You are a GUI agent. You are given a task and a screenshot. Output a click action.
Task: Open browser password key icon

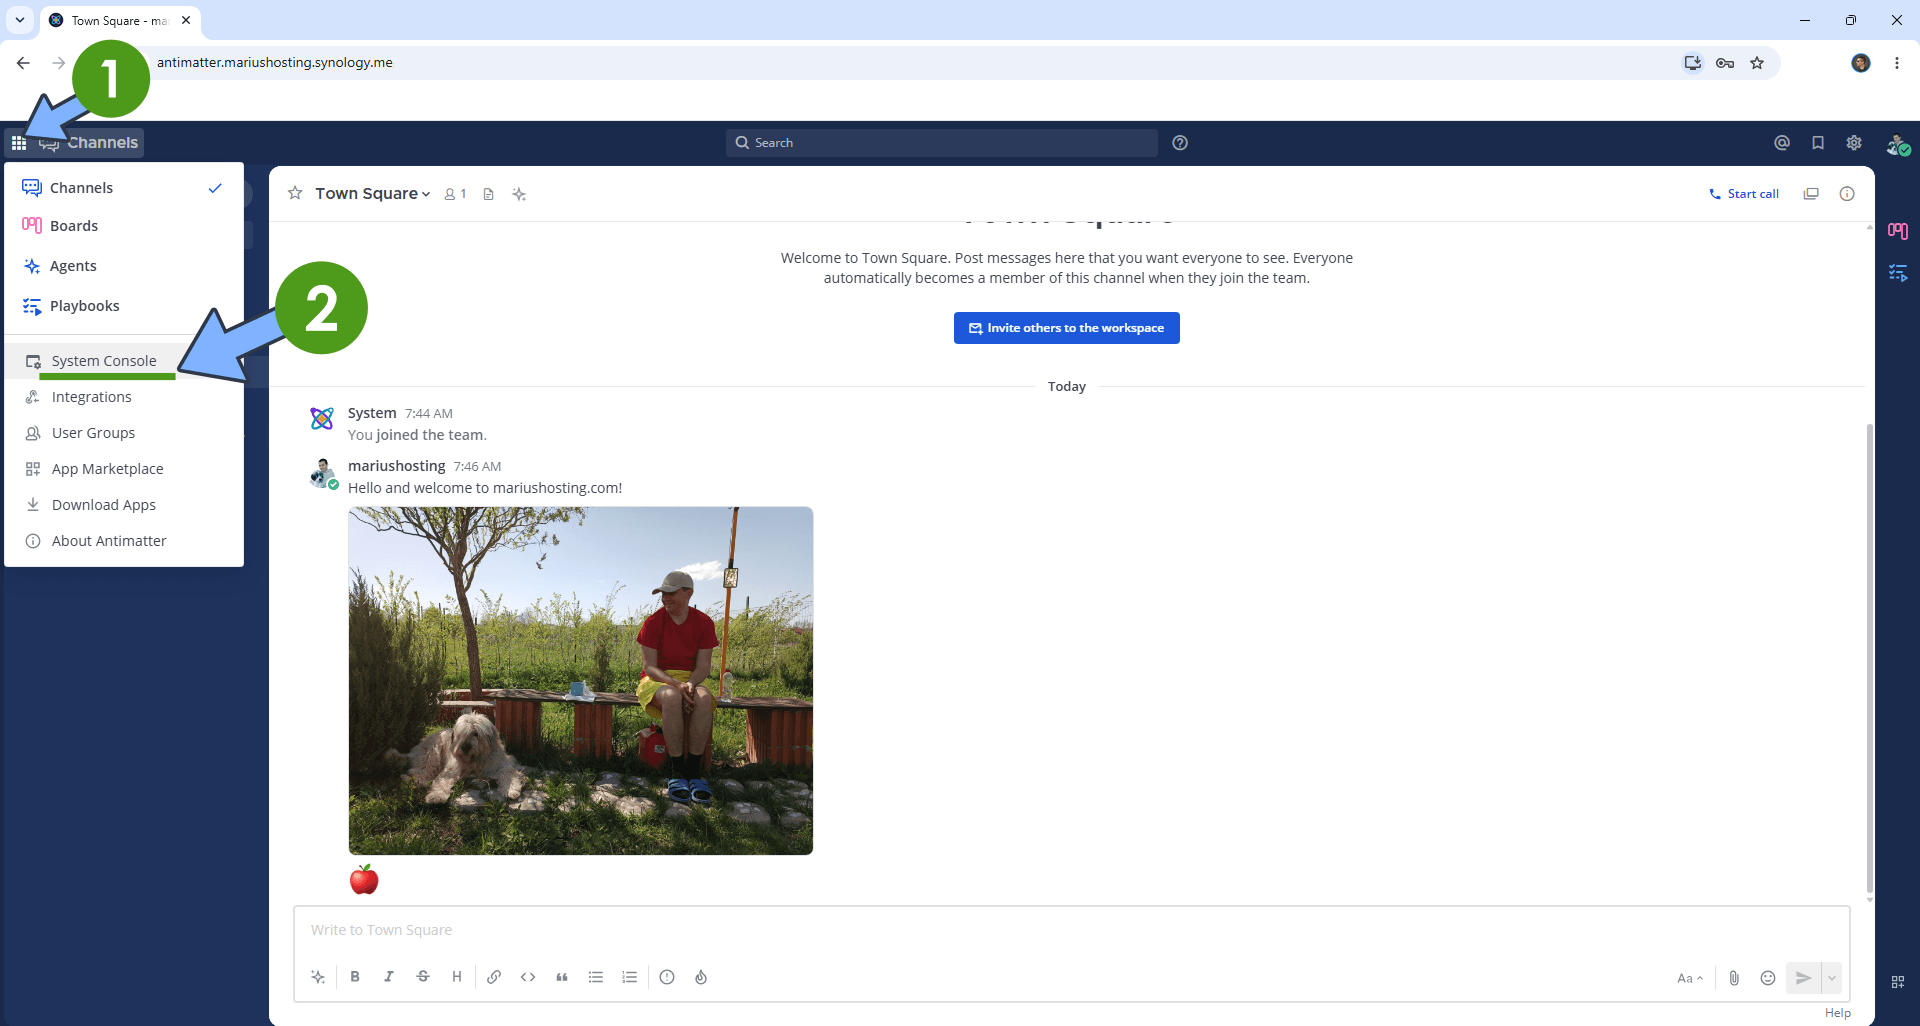(x=1725, y=63)
